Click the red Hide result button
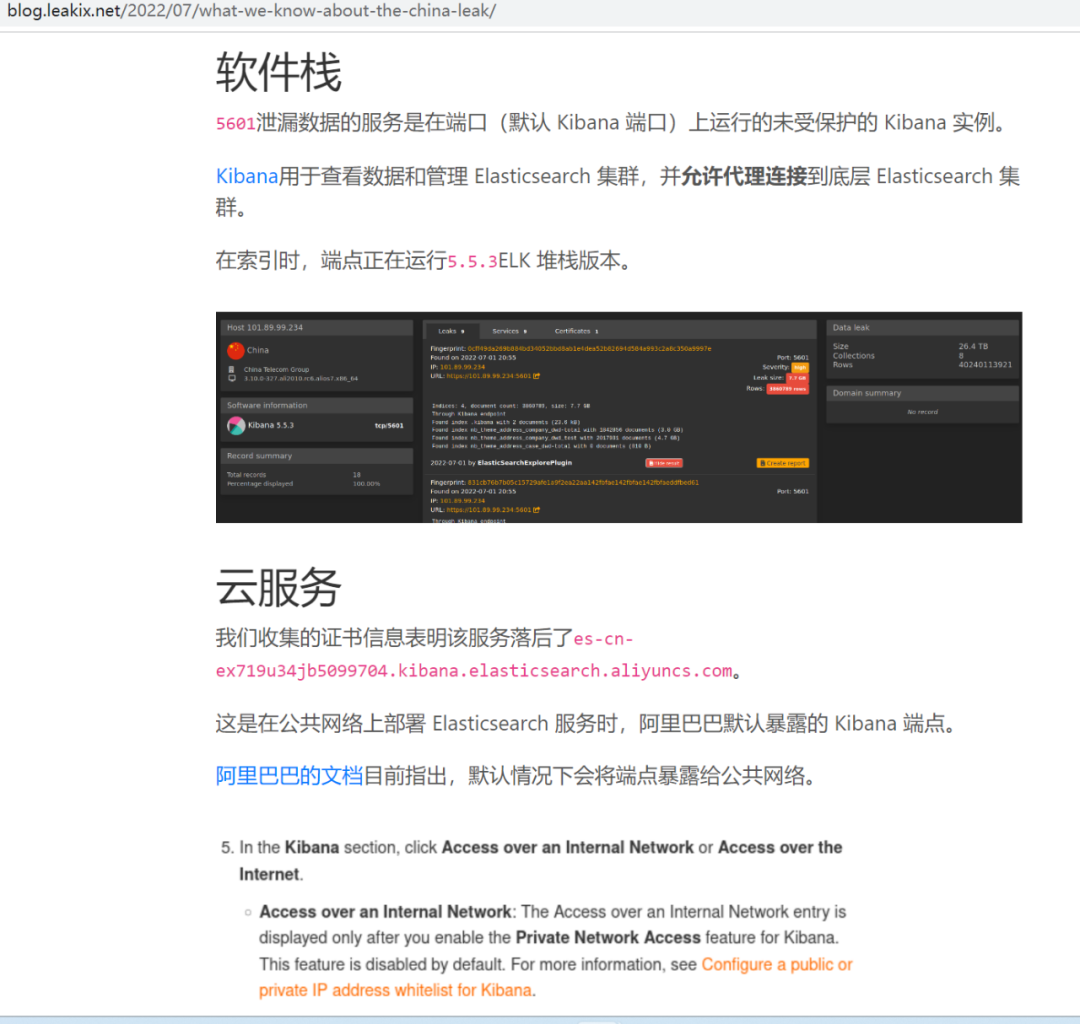Viewport: 1080px width, 1024px height. [663, 463]
